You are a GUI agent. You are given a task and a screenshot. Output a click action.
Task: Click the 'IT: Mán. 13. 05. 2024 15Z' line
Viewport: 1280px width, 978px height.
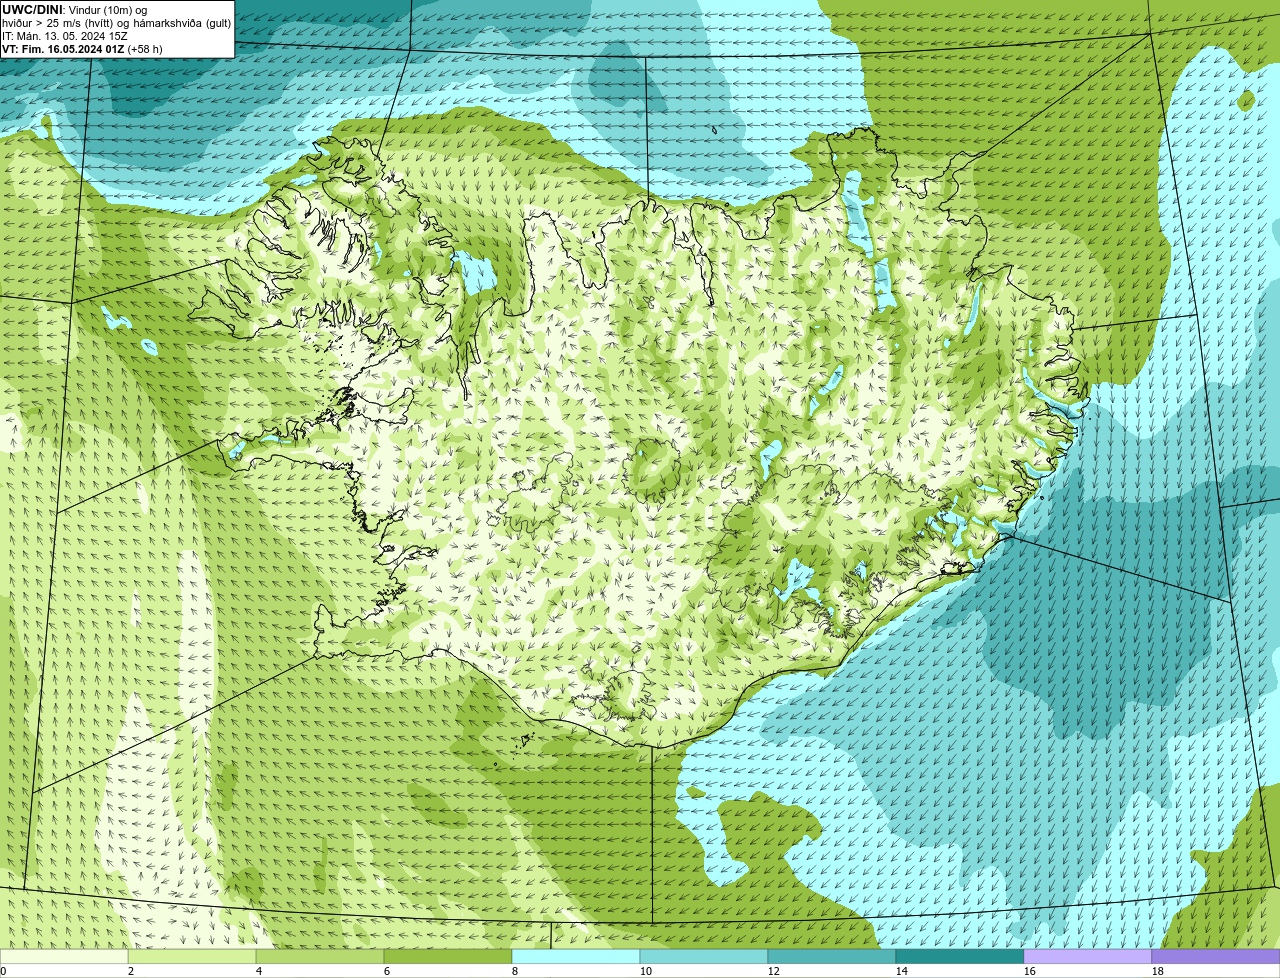[x=65, y=36]
